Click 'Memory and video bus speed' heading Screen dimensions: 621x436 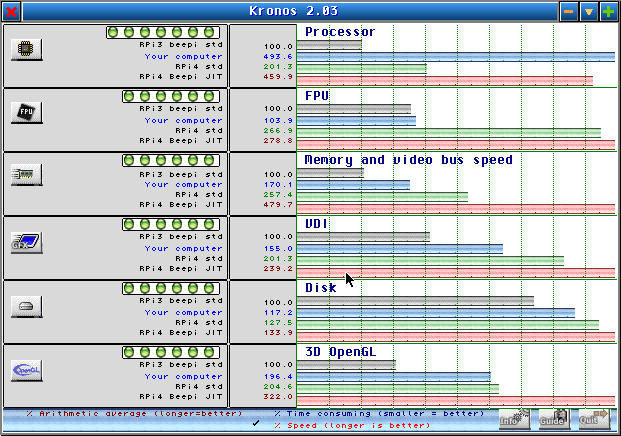click(x=409, y=160)
